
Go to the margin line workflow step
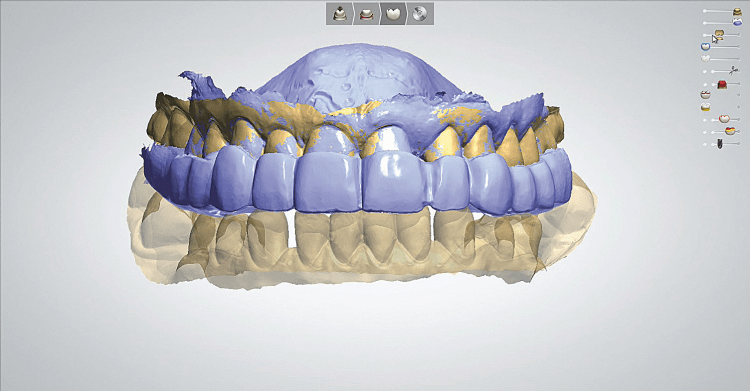[x=366, y=13]
